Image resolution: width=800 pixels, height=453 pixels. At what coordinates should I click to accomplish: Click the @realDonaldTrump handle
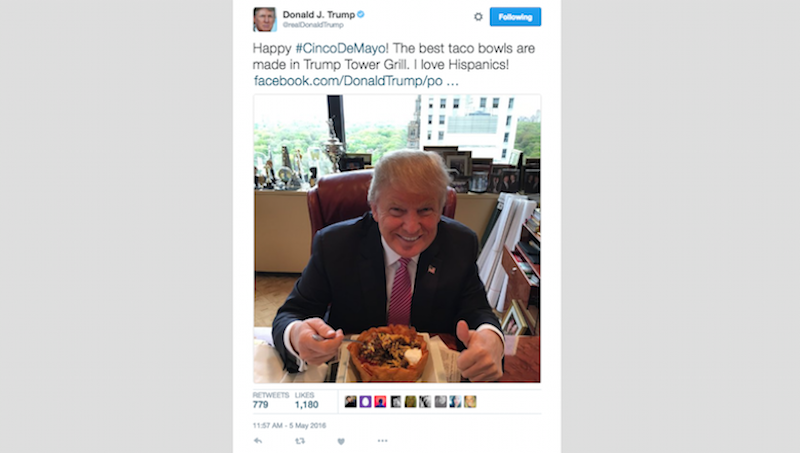tap(313, 24)
